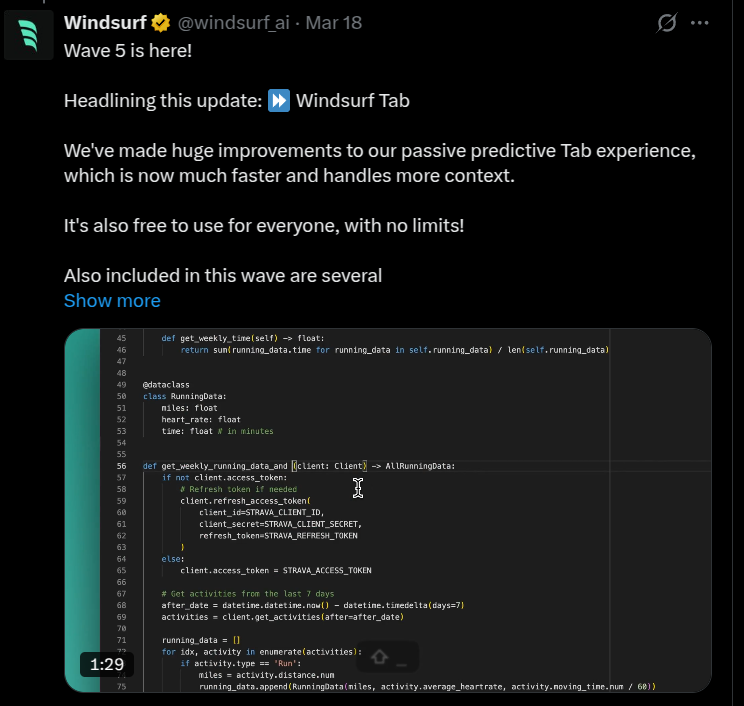Open the Mar 18 timestamp permalink
Viewport: 744px width, 706px height.
[x=334, y=23]
